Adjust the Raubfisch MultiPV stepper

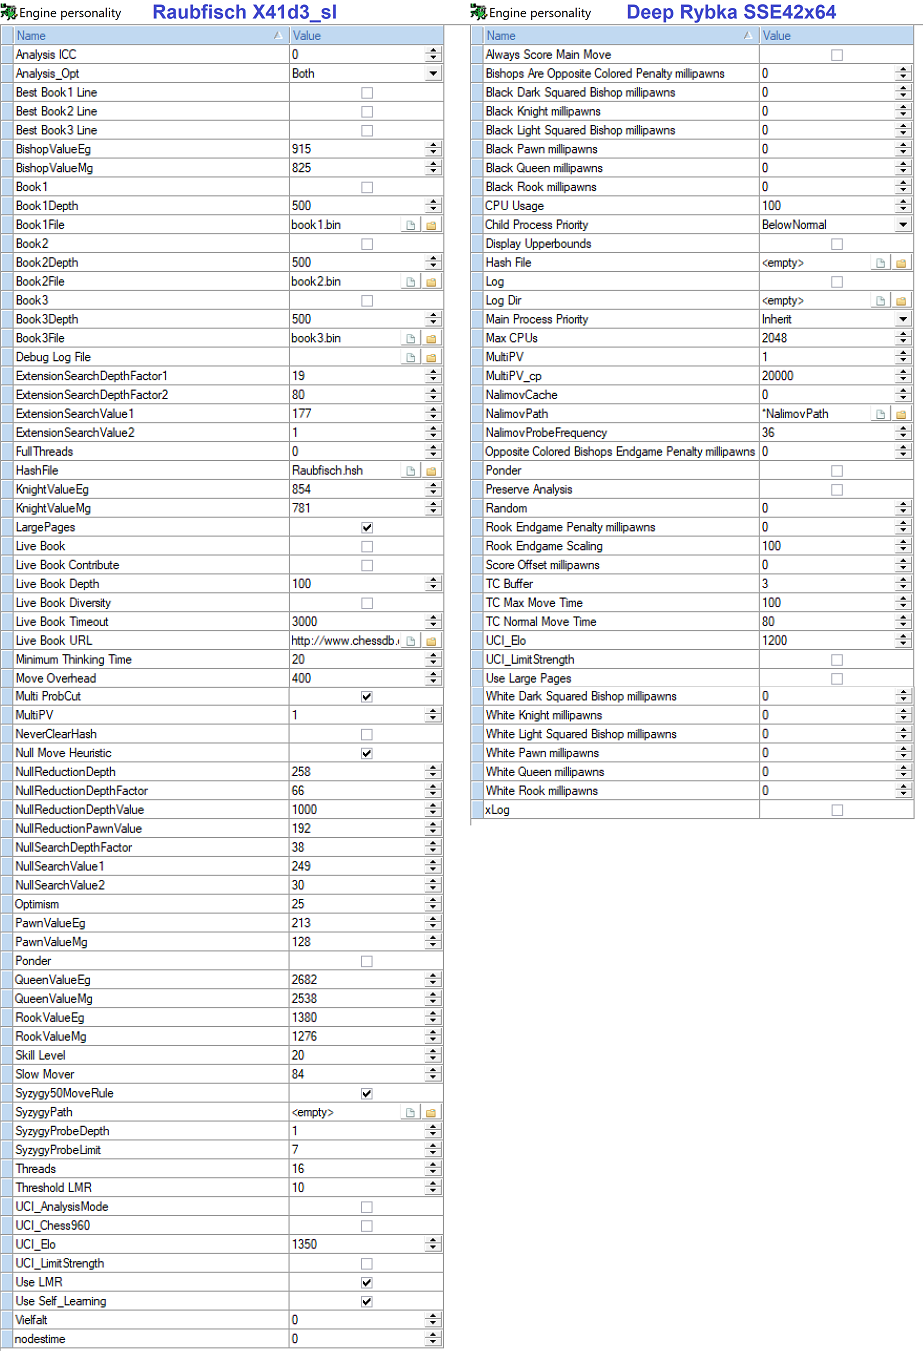click(433, 715)
